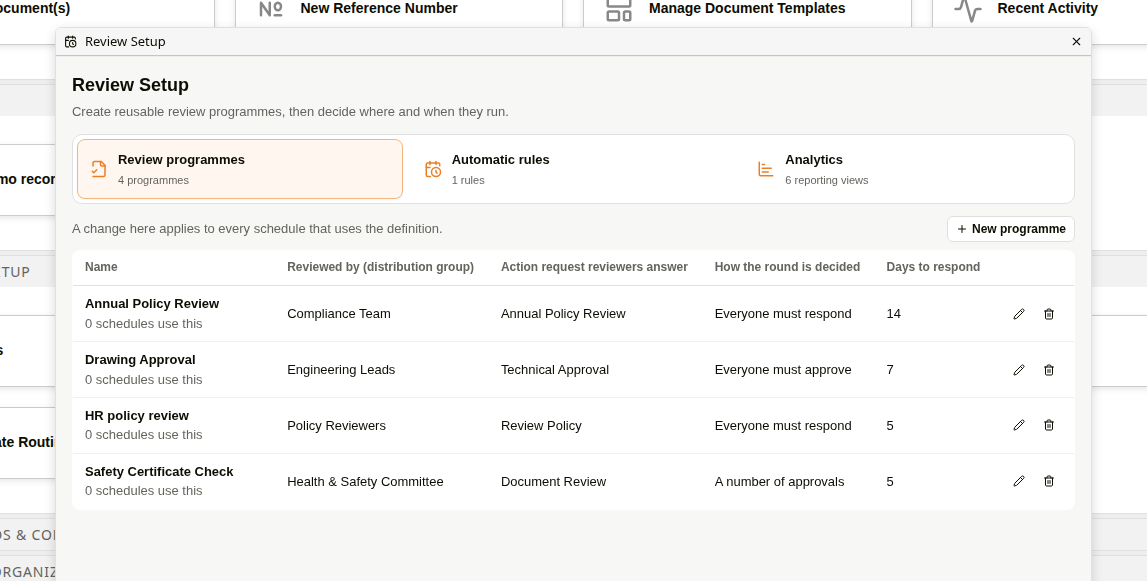This screenshot has height=581, width=1147.
Task: Click the Review Setup title bar icon
Action: tap(70, 42)
